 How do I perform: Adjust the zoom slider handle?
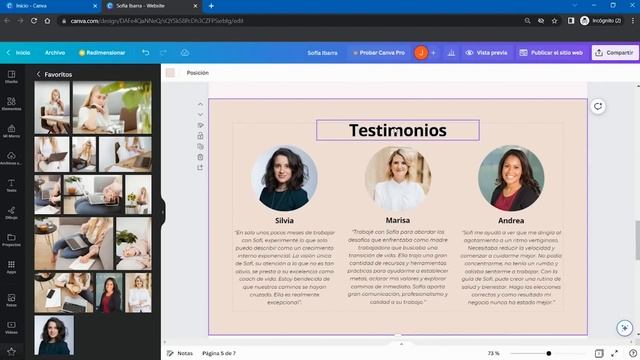tap(549, 353)
